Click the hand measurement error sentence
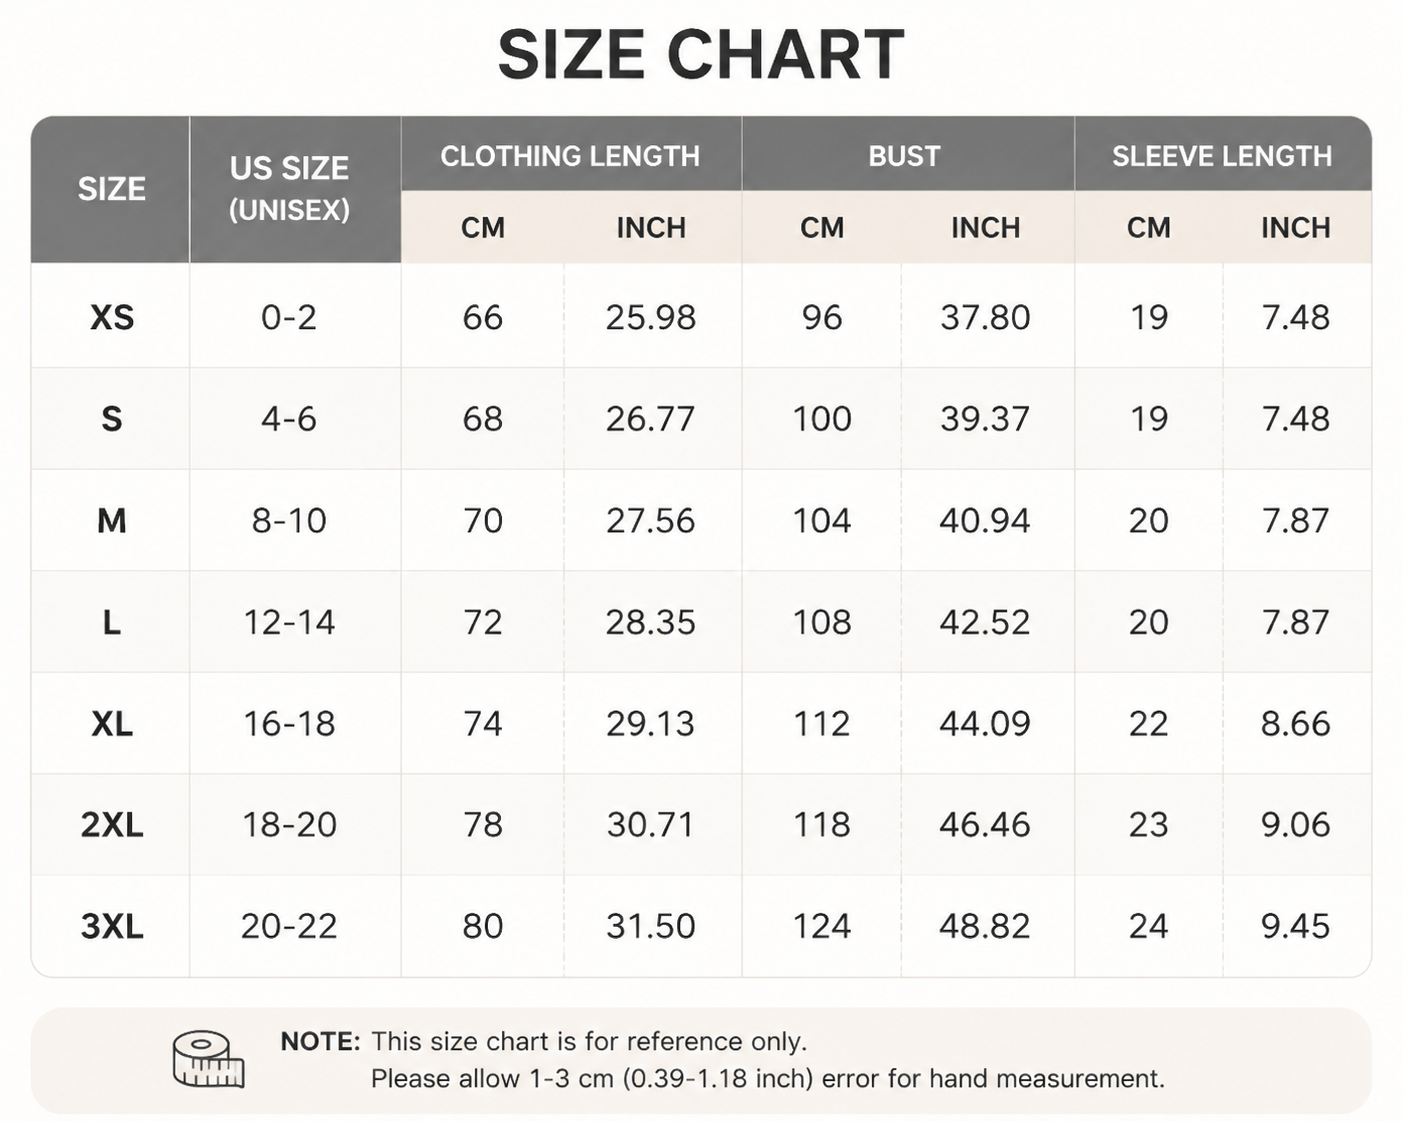 click(x=768, y=1079)
